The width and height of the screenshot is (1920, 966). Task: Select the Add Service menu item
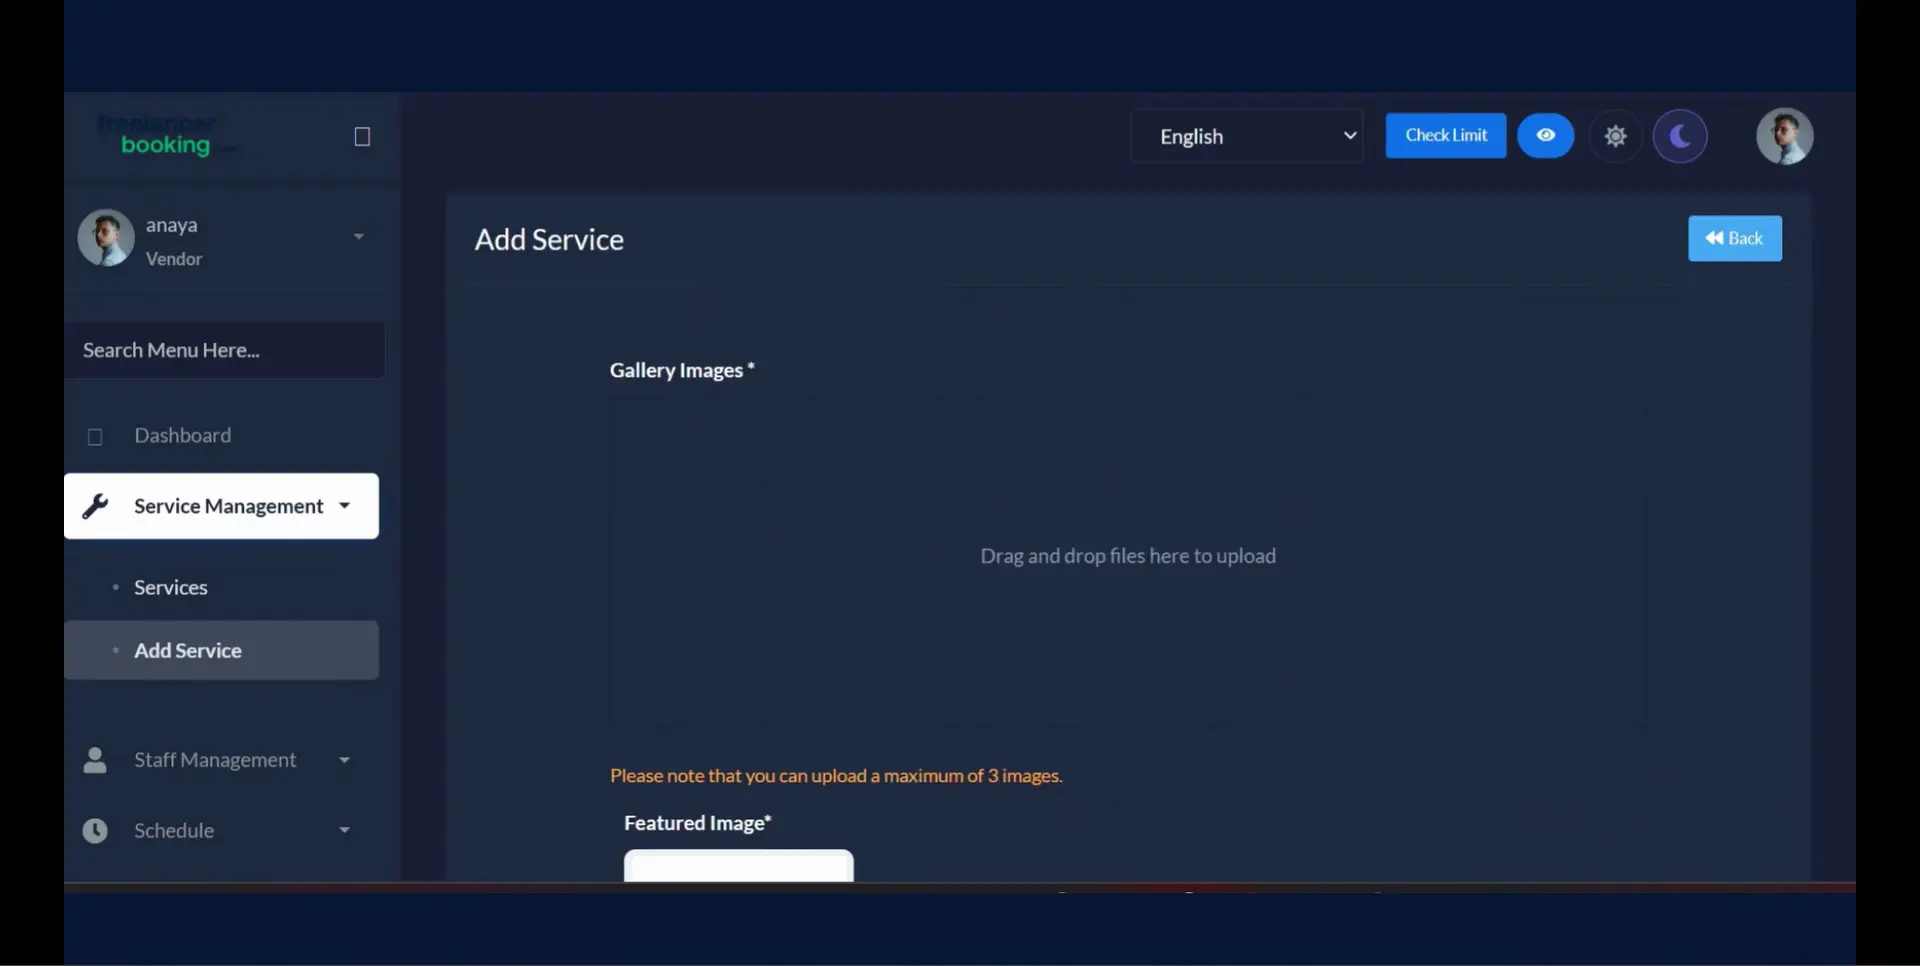(x=188, y=651)
